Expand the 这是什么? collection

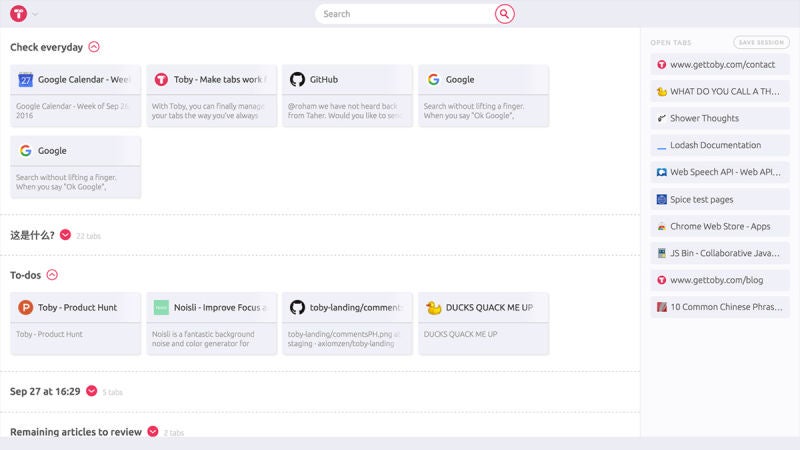(65, 235)
